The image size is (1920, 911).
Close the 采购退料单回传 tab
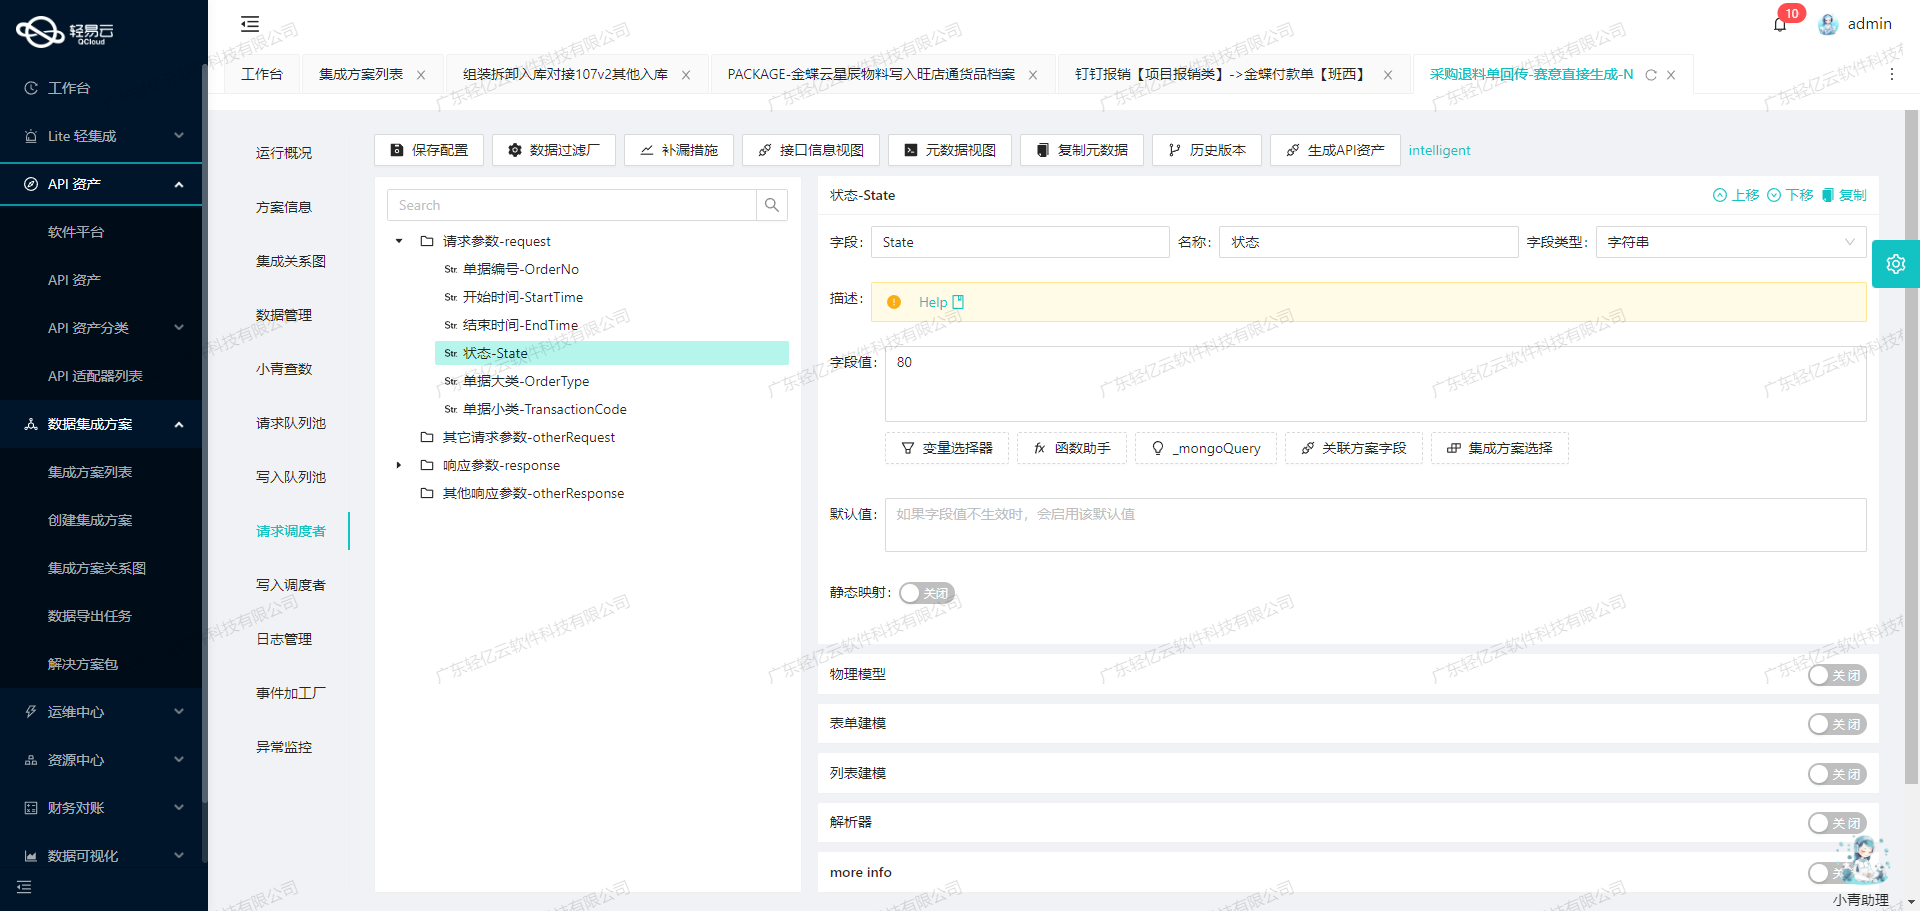(1671, 75)
